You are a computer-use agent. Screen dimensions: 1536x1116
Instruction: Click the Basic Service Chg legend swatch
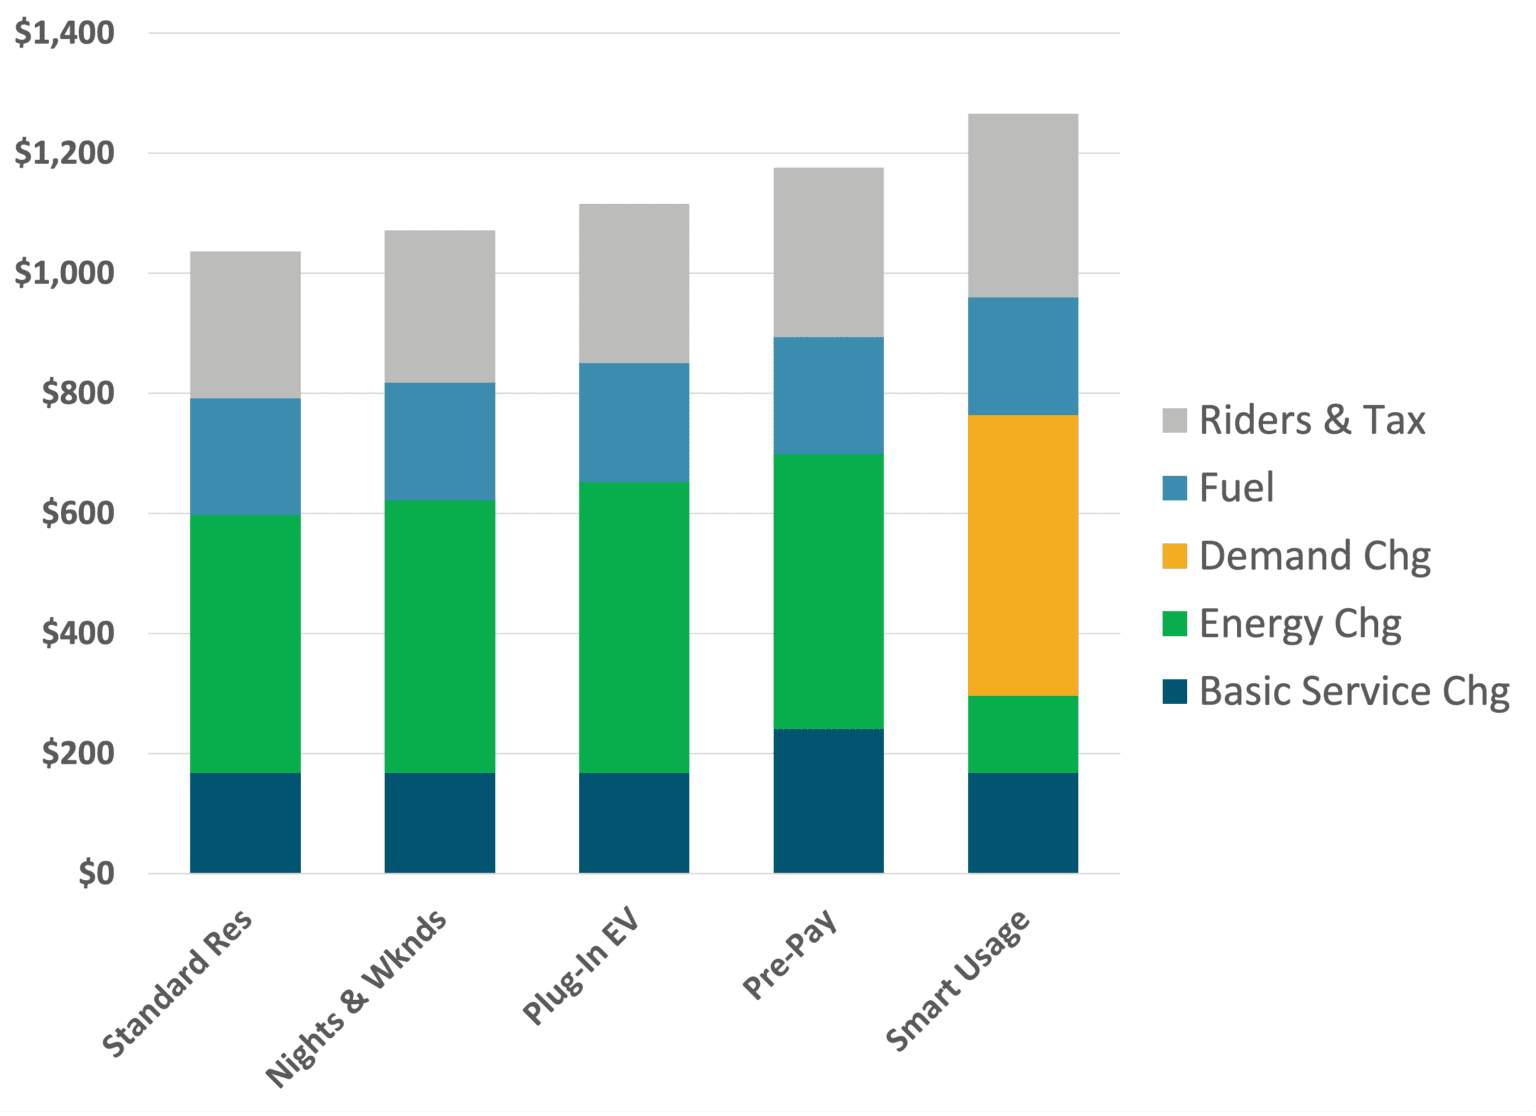pyautogui.click(x=1174, y=692)
